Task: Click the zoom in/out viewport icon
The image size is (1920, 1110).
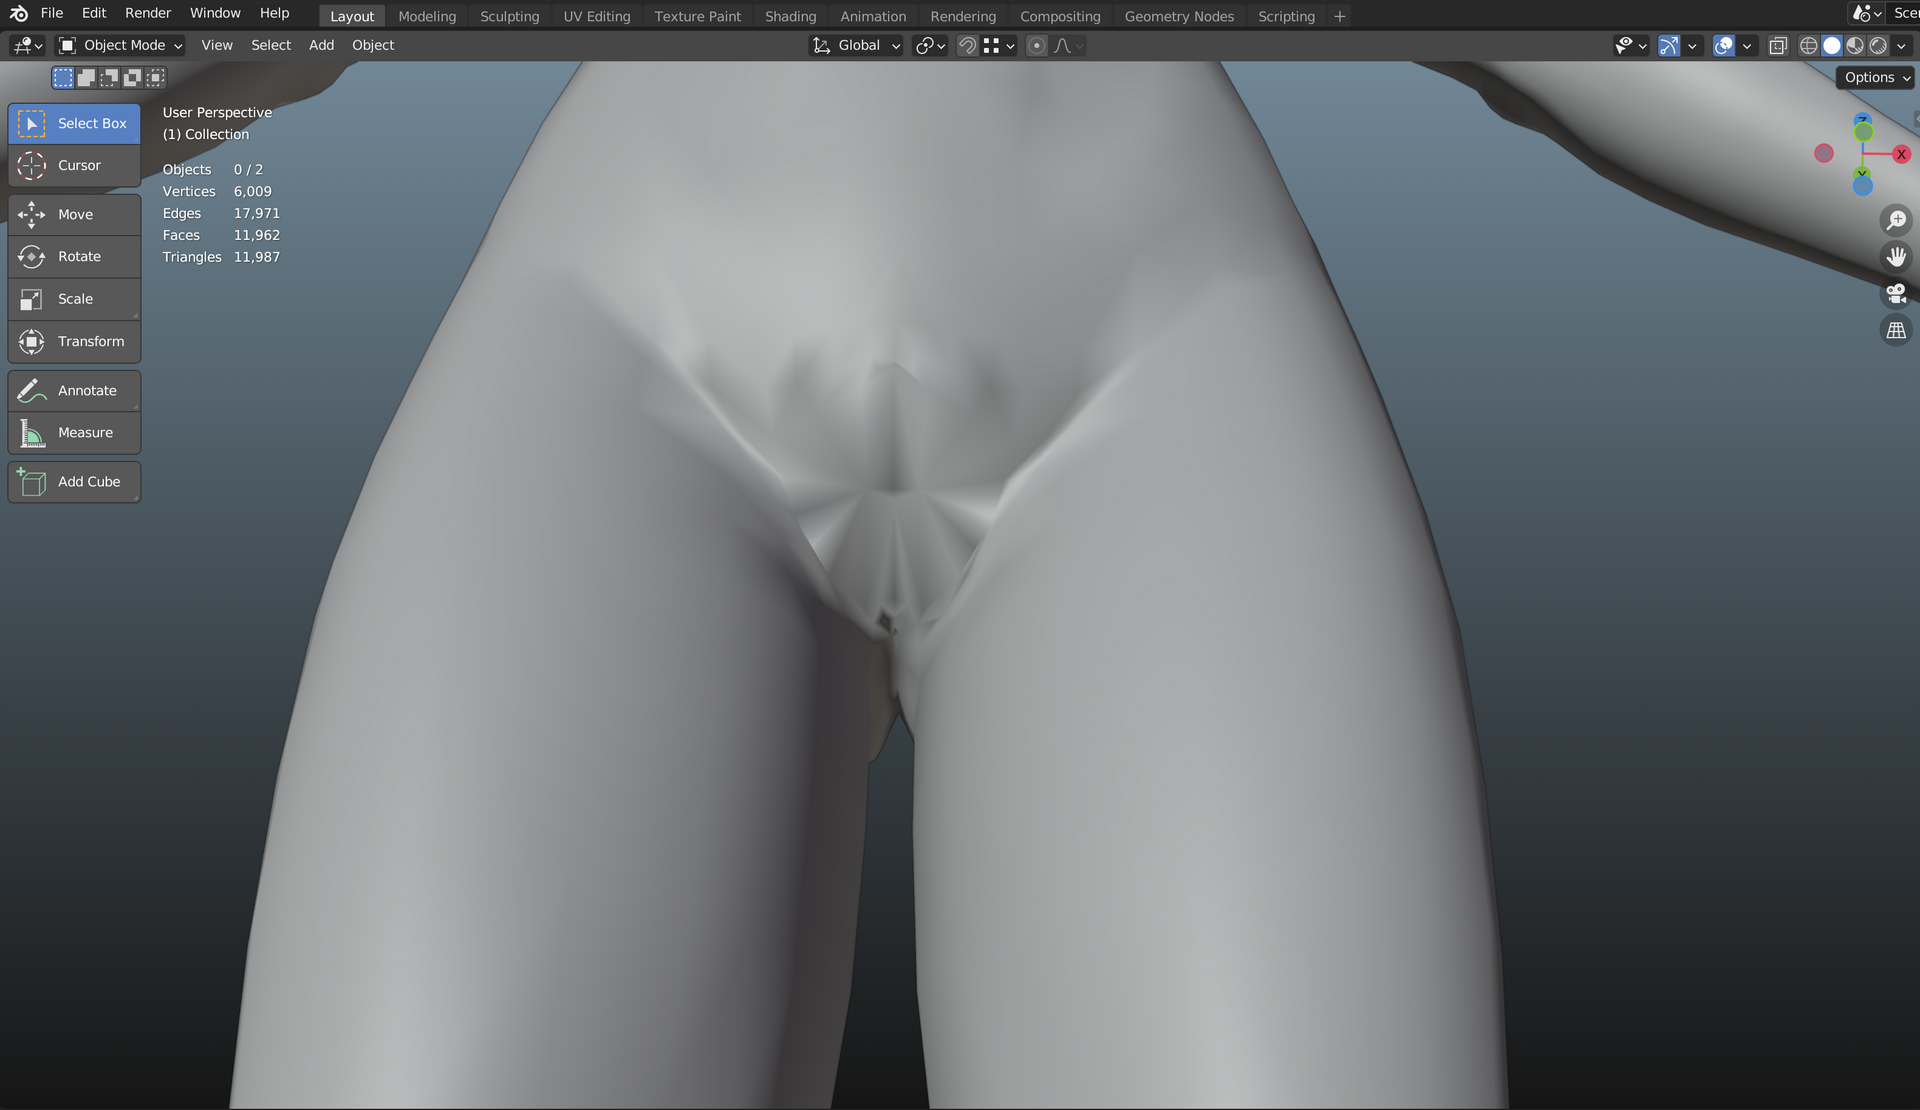Action: pos(1895,220)
